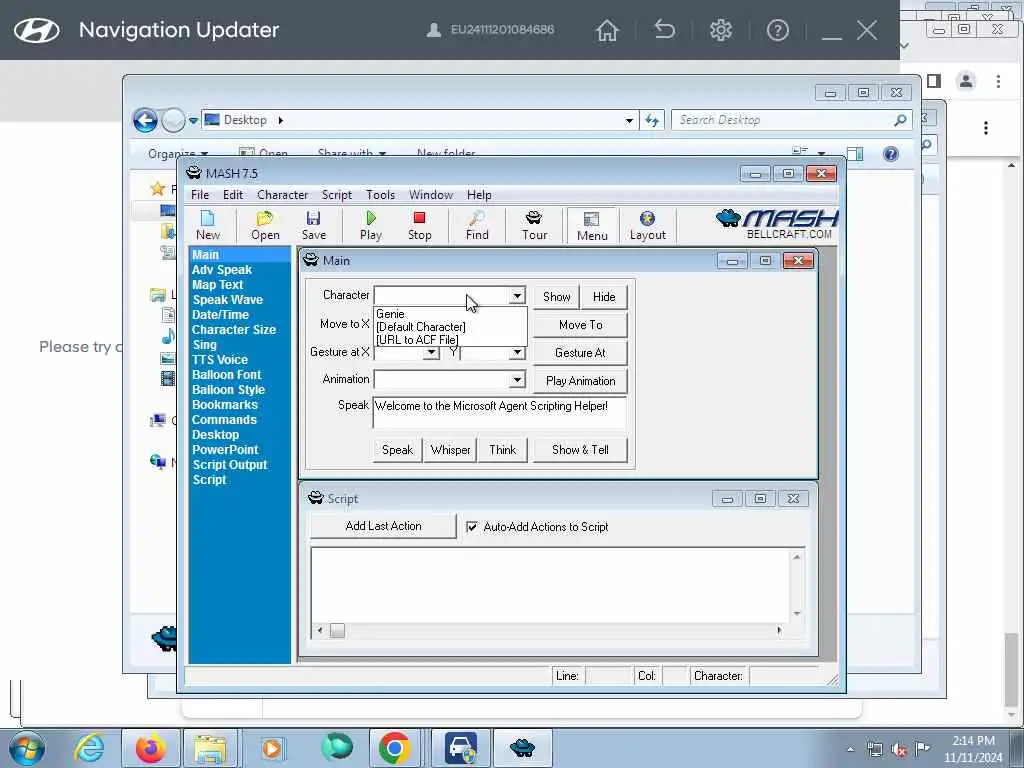Open the Edit menu in MASH
The height and width of the screenshot is (768, 1024).
[x=232, y=195]
